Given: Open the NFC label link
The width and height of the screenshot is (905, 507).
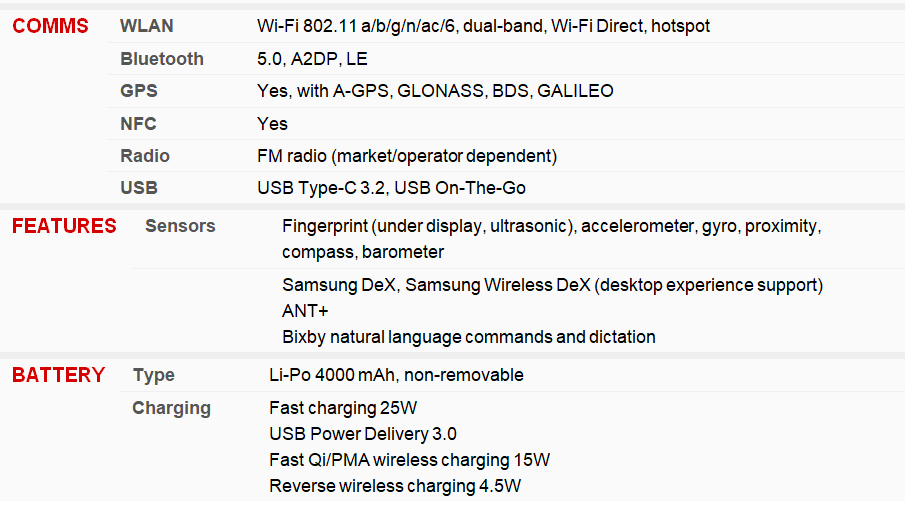Looking at the screenshot, I should point(138,124).
